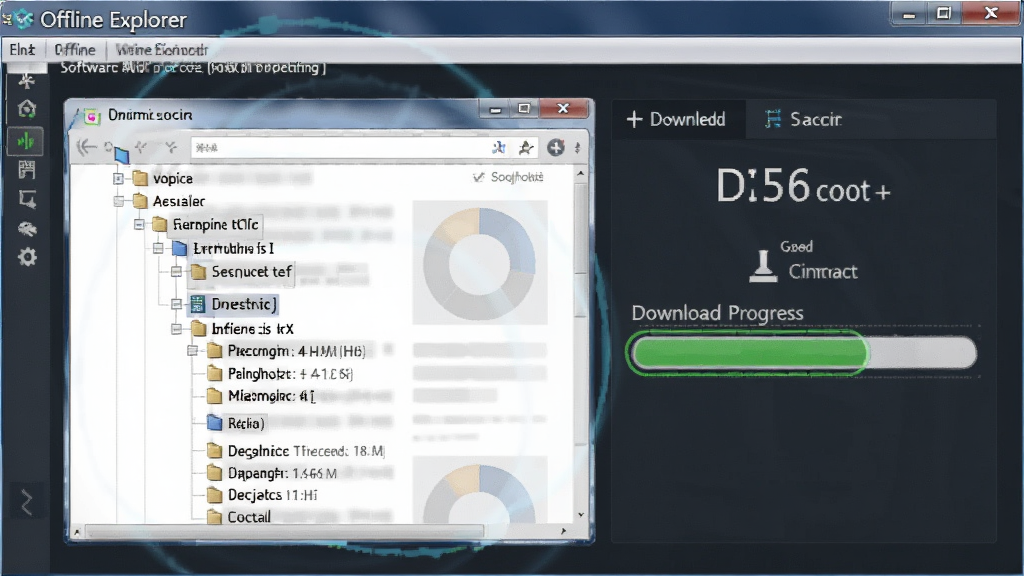Click the horizontal scrollbar right arrow
The image size is (1024, 576).
[564, 532]
